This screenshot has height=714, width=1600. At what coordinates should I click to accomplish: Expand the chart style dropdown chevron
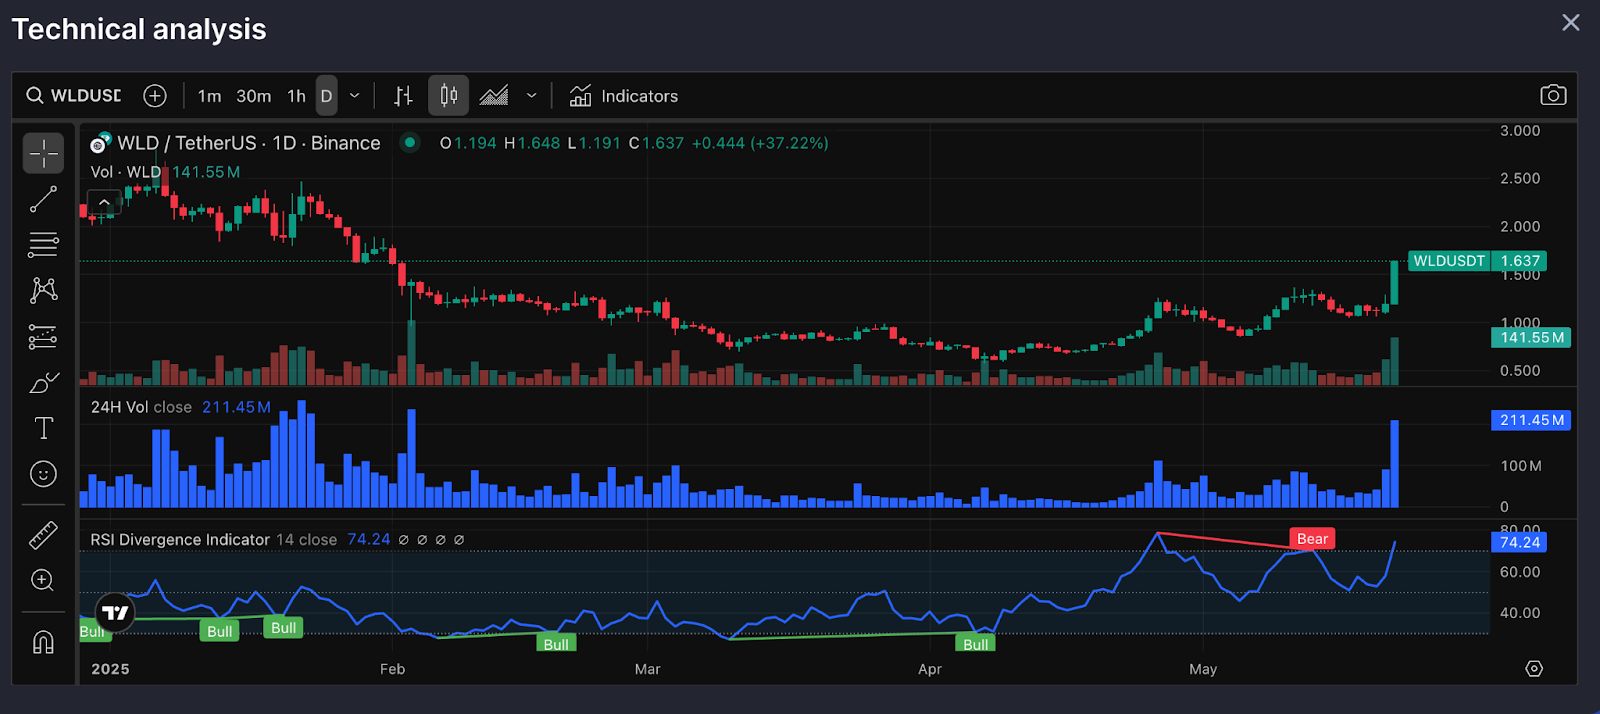tap(531, 96)
